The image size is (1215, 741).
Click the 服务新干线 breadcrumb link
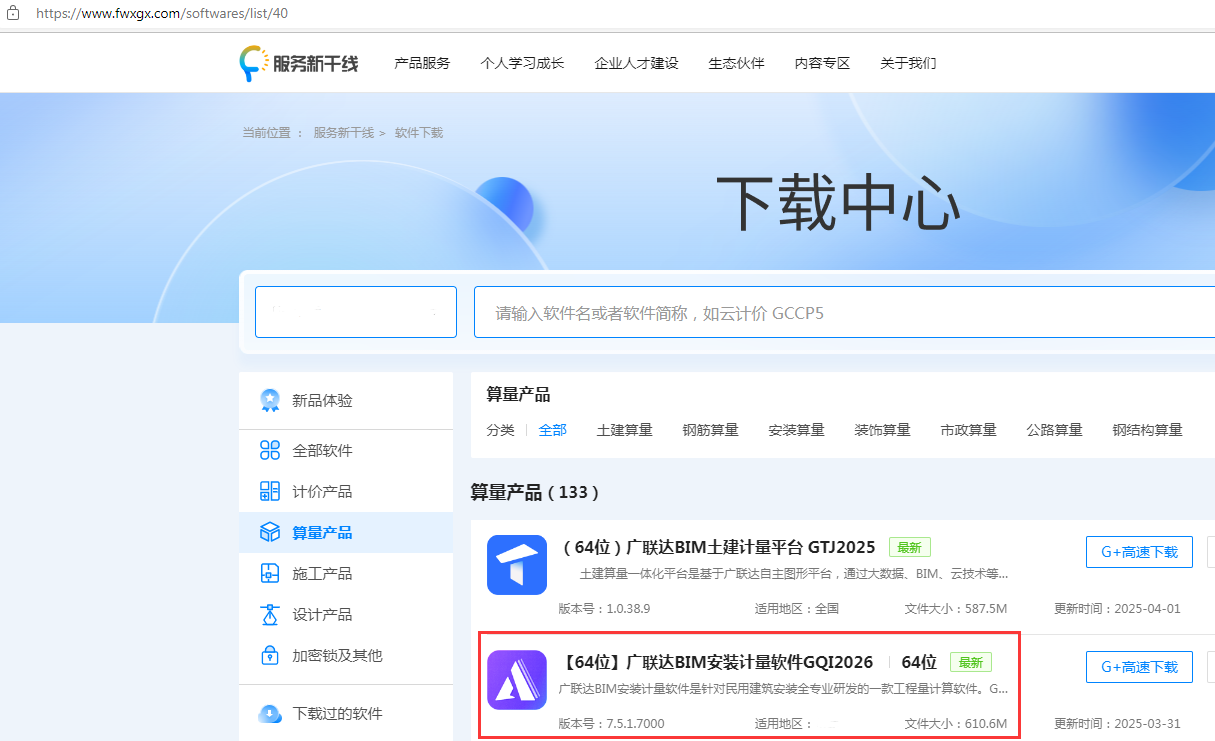tap(343, 132)
